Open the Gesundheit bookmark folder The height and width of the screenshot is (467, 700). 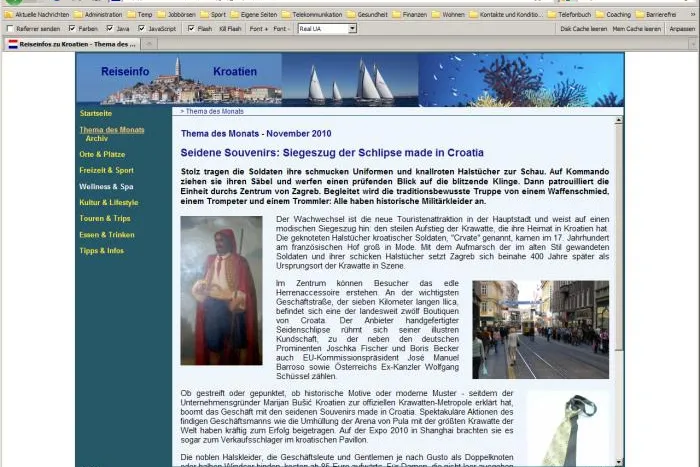[x=368, y=14]
